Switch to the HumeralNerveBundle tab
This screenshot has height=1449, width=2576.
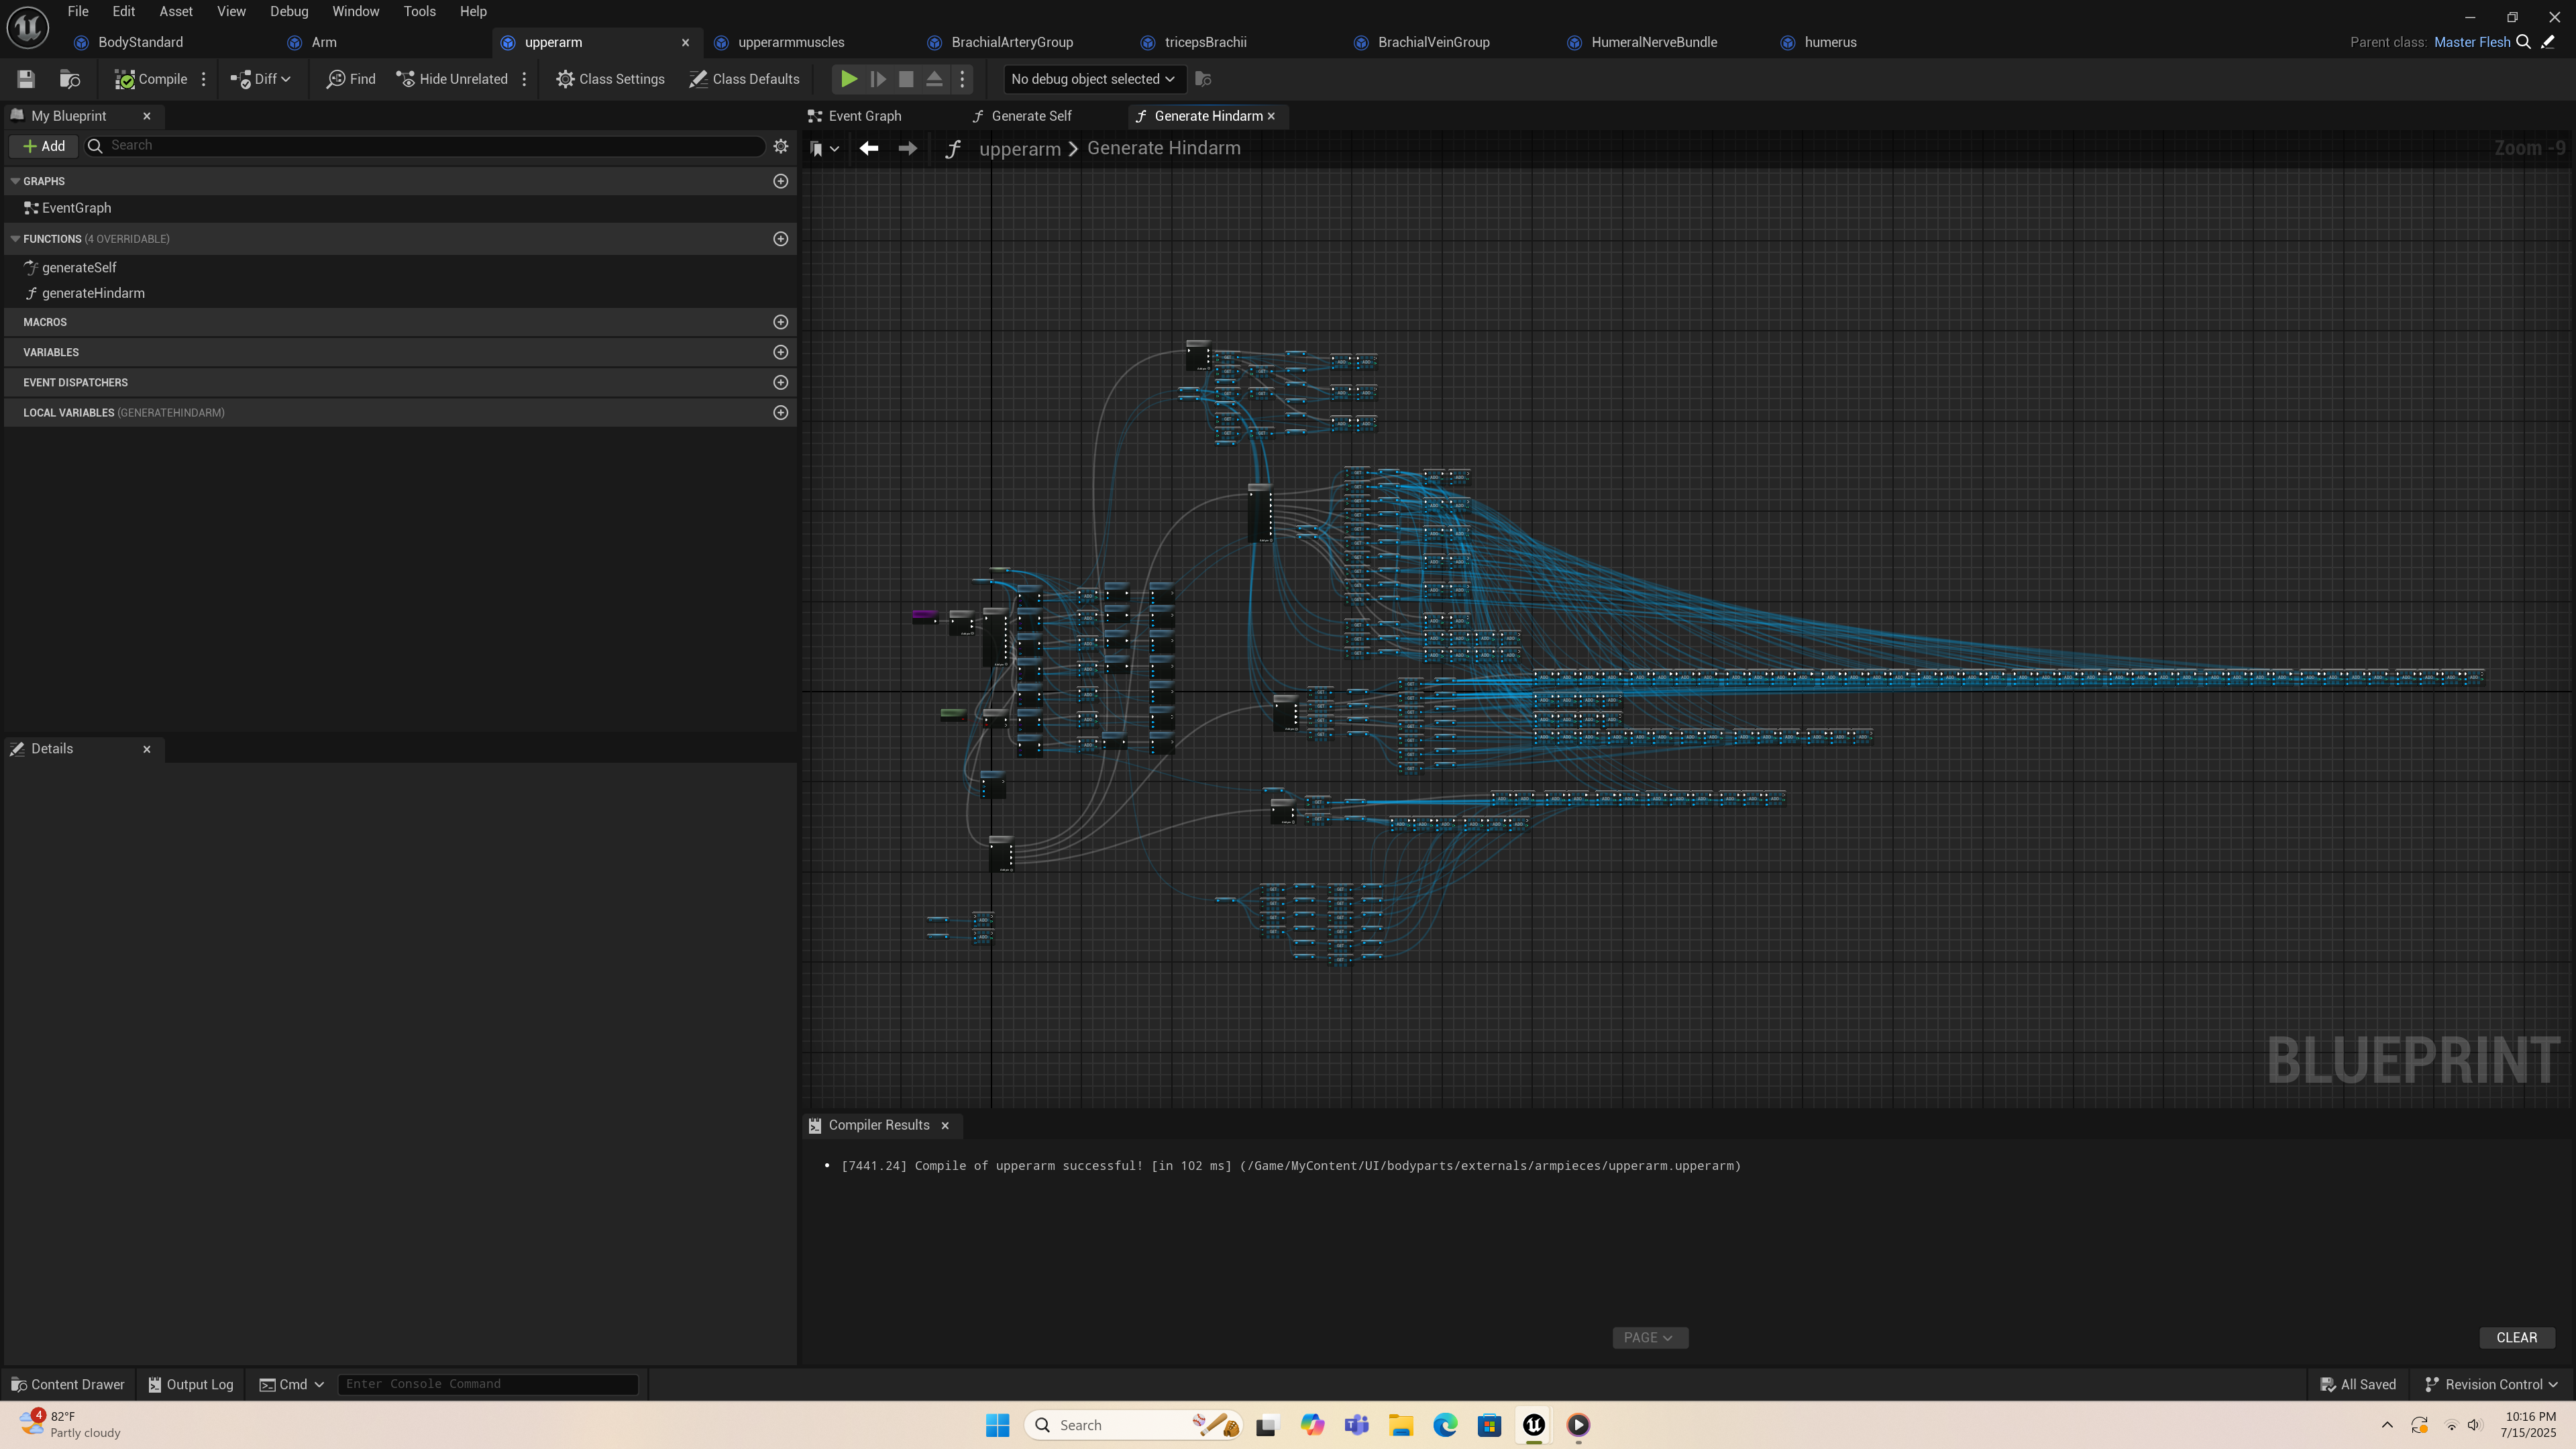pyautogui.click(x=1654, y=42)
